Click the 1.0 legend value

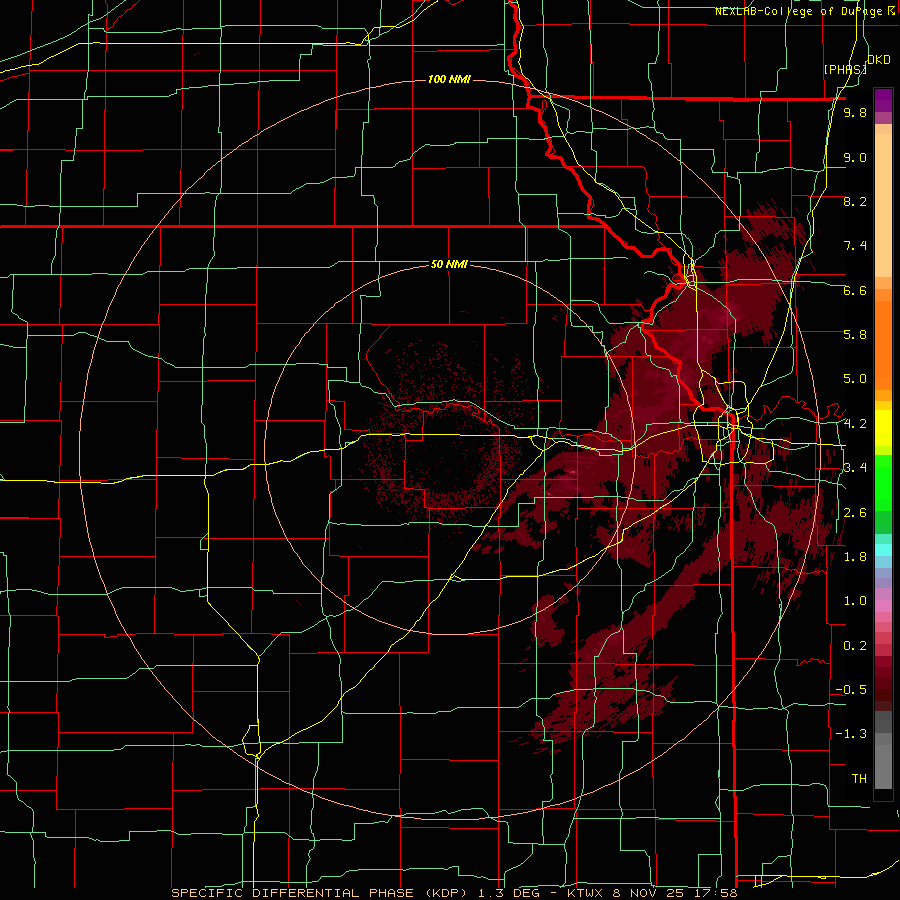pos(855,601)
